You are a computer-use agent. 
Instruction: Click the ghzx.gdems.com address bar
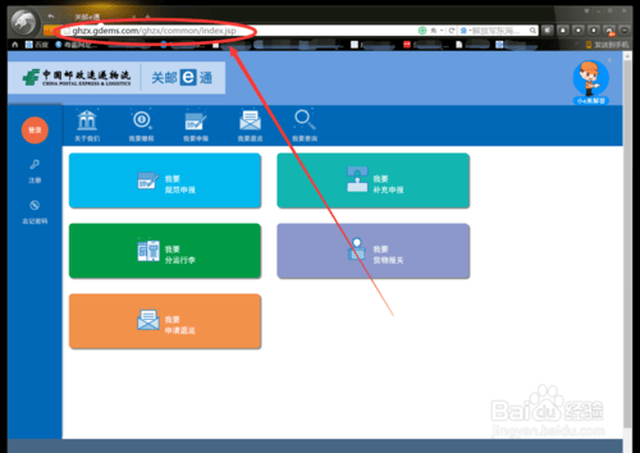[x=239, y=31]
